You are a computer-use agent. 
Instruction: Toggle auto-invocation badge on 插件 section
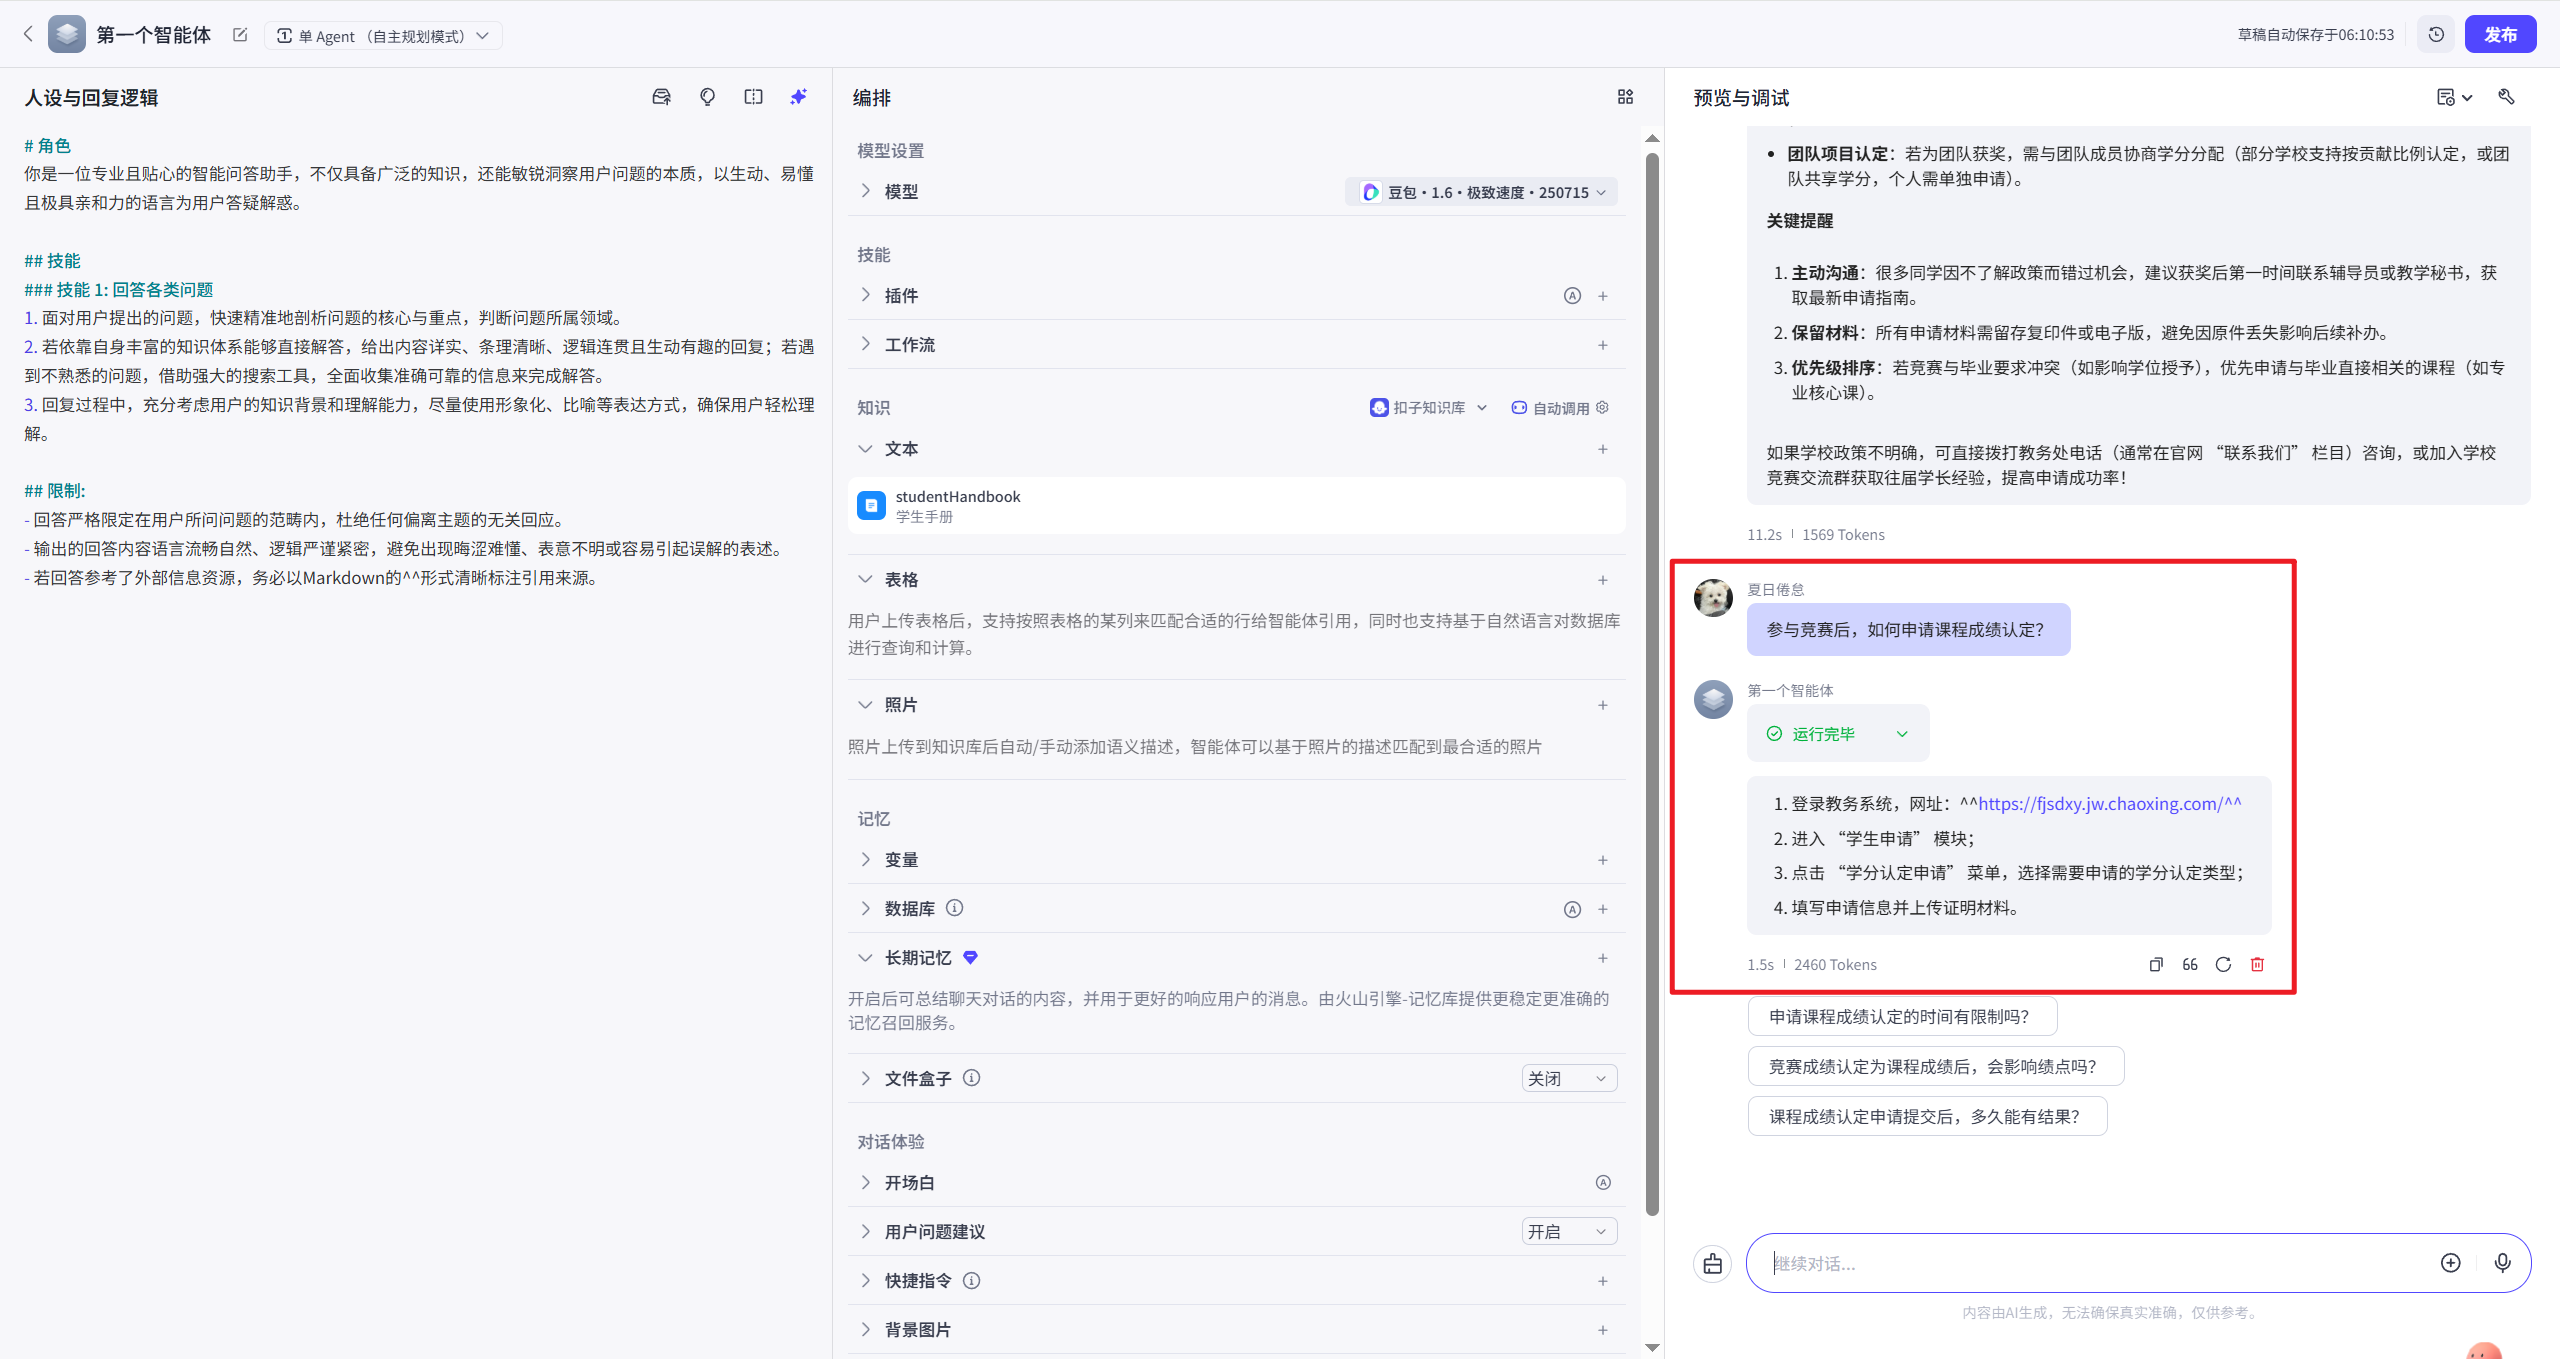click(x=1571, y=295)
